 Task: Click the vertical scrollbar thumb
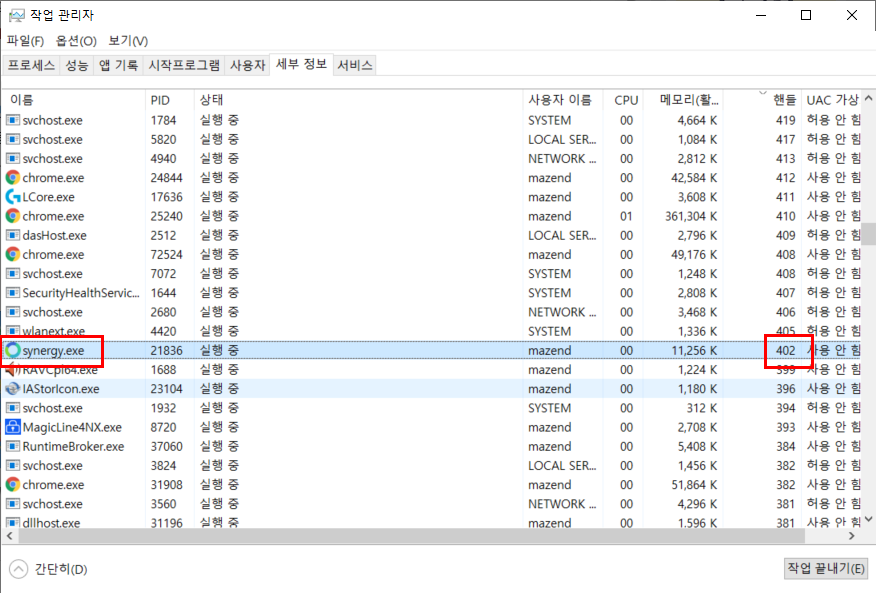point(868,234)
